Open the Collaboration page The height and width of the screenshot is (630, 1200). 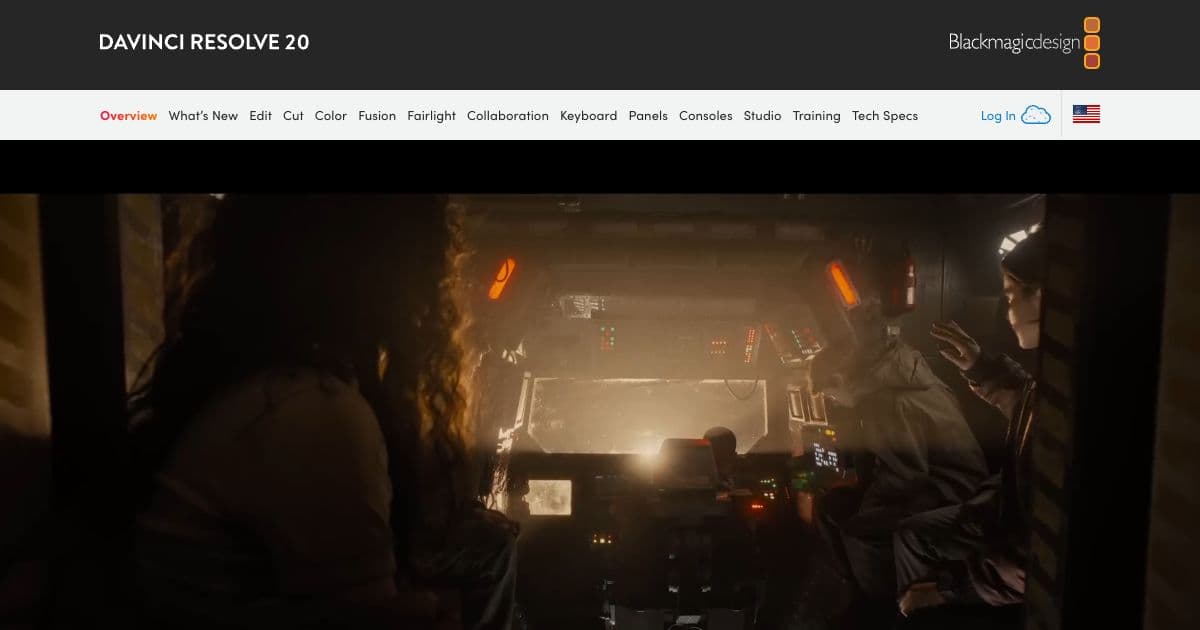[x=508, y=115]
